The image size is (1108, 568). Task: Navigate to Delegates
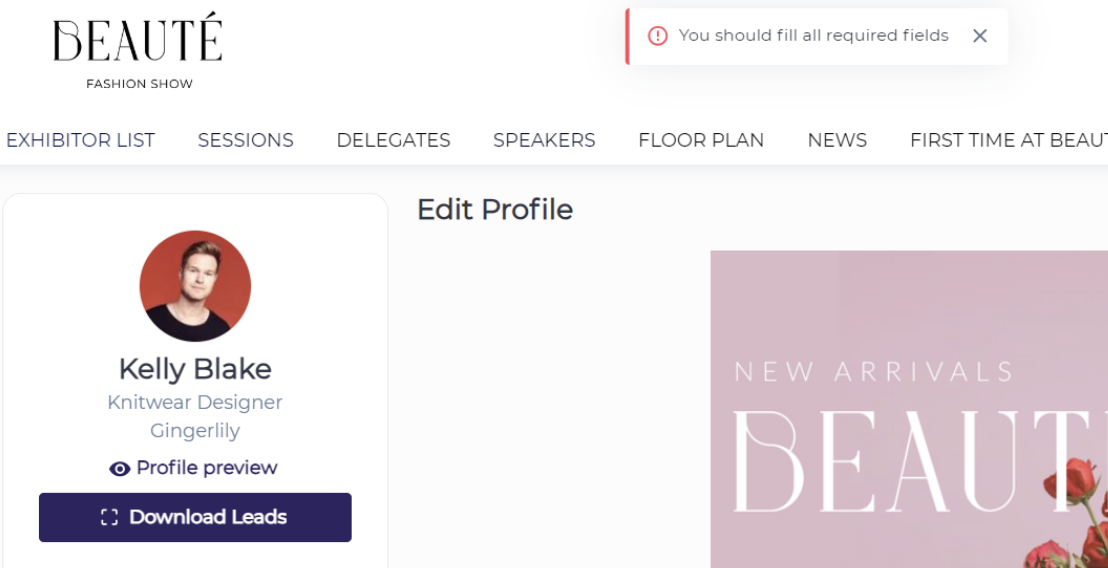(393, 140)
